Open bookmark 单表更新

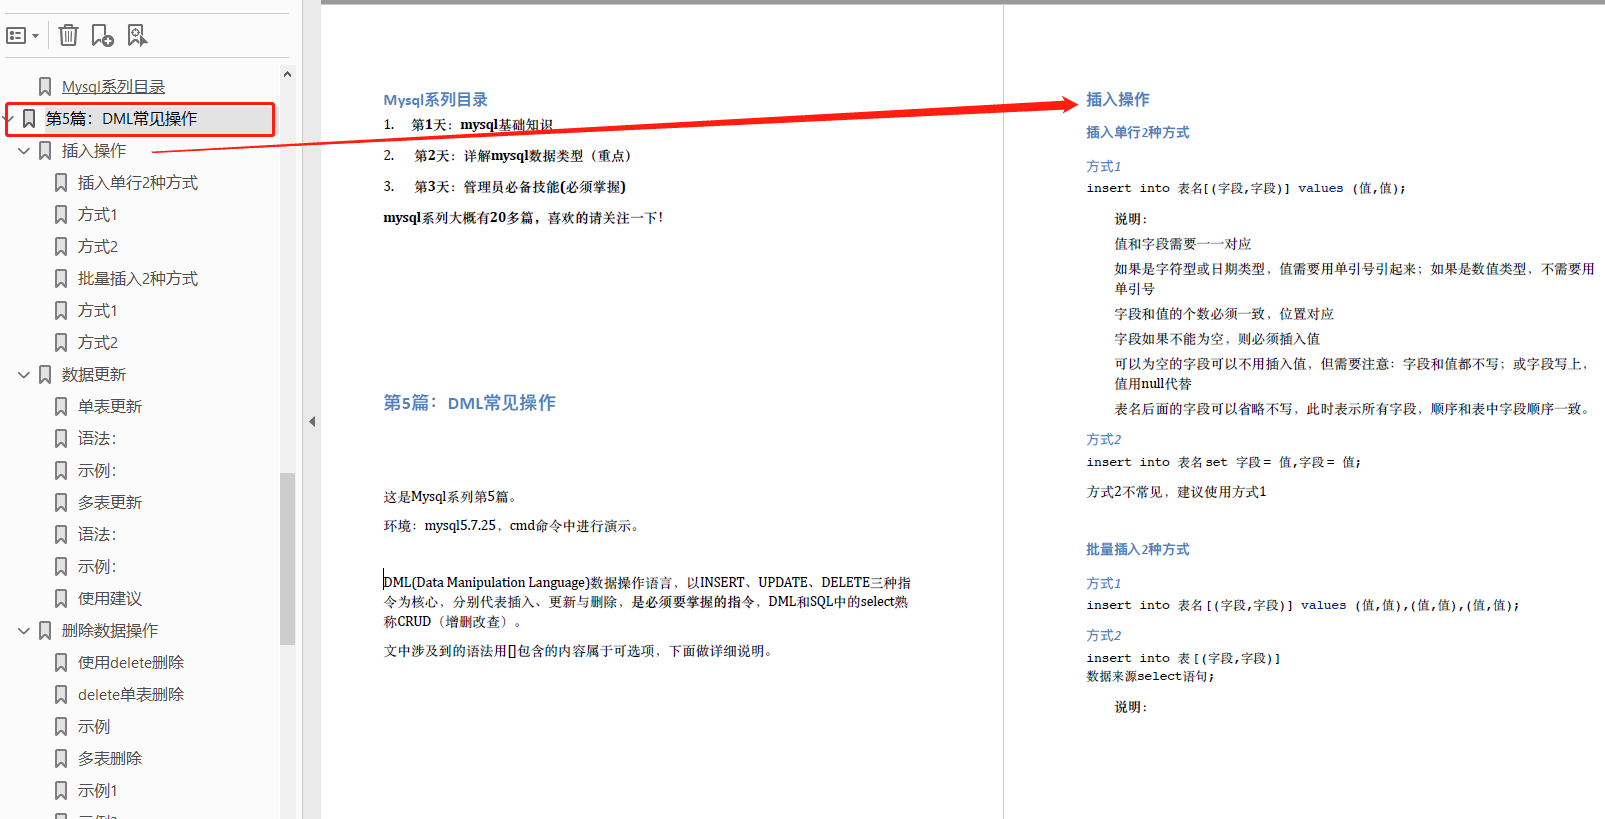tap(110, 407)
